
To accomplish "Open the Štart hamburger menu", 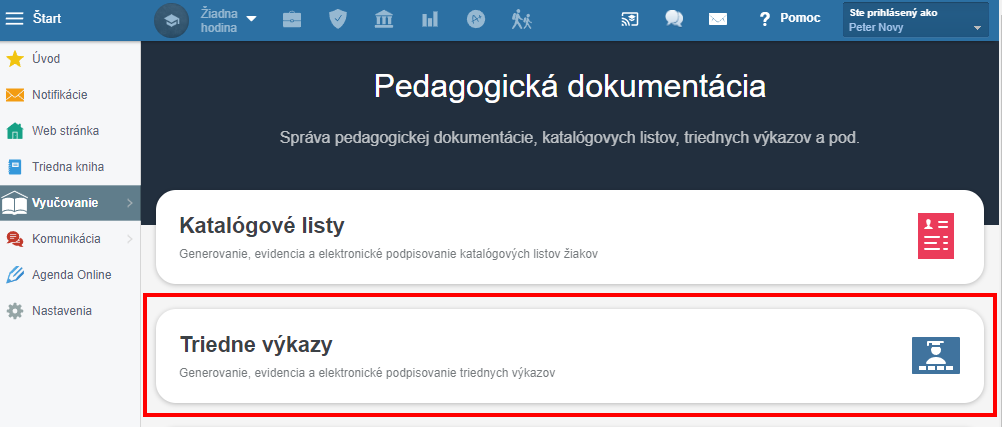I will click(16, 18).
